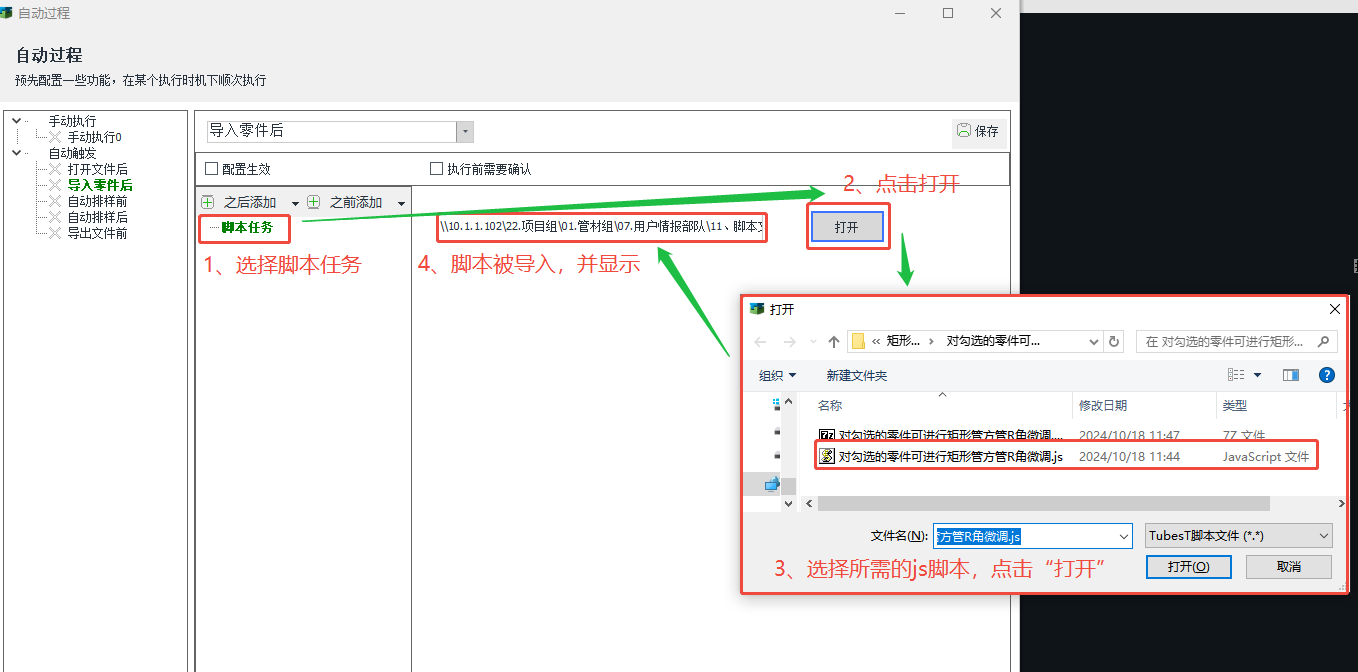Sort by the 类型 column header
Image resolution: width=1358 pixels, height=672 pixels.
(x=1234, y=406)
